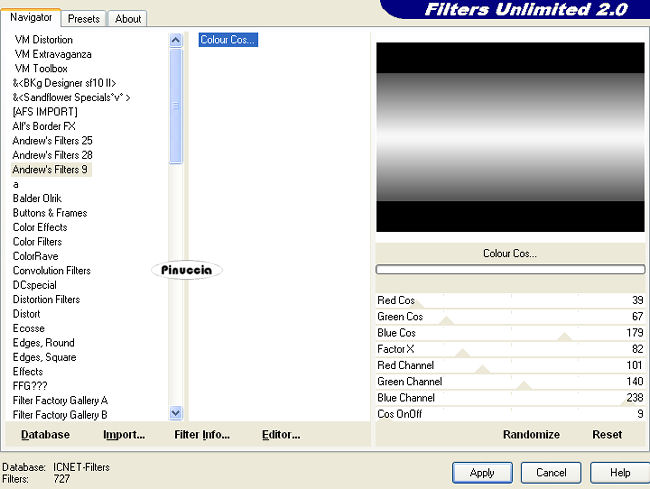Select the category named a
This screenshot has height=489, width=650.
click(x=16, y=184)
